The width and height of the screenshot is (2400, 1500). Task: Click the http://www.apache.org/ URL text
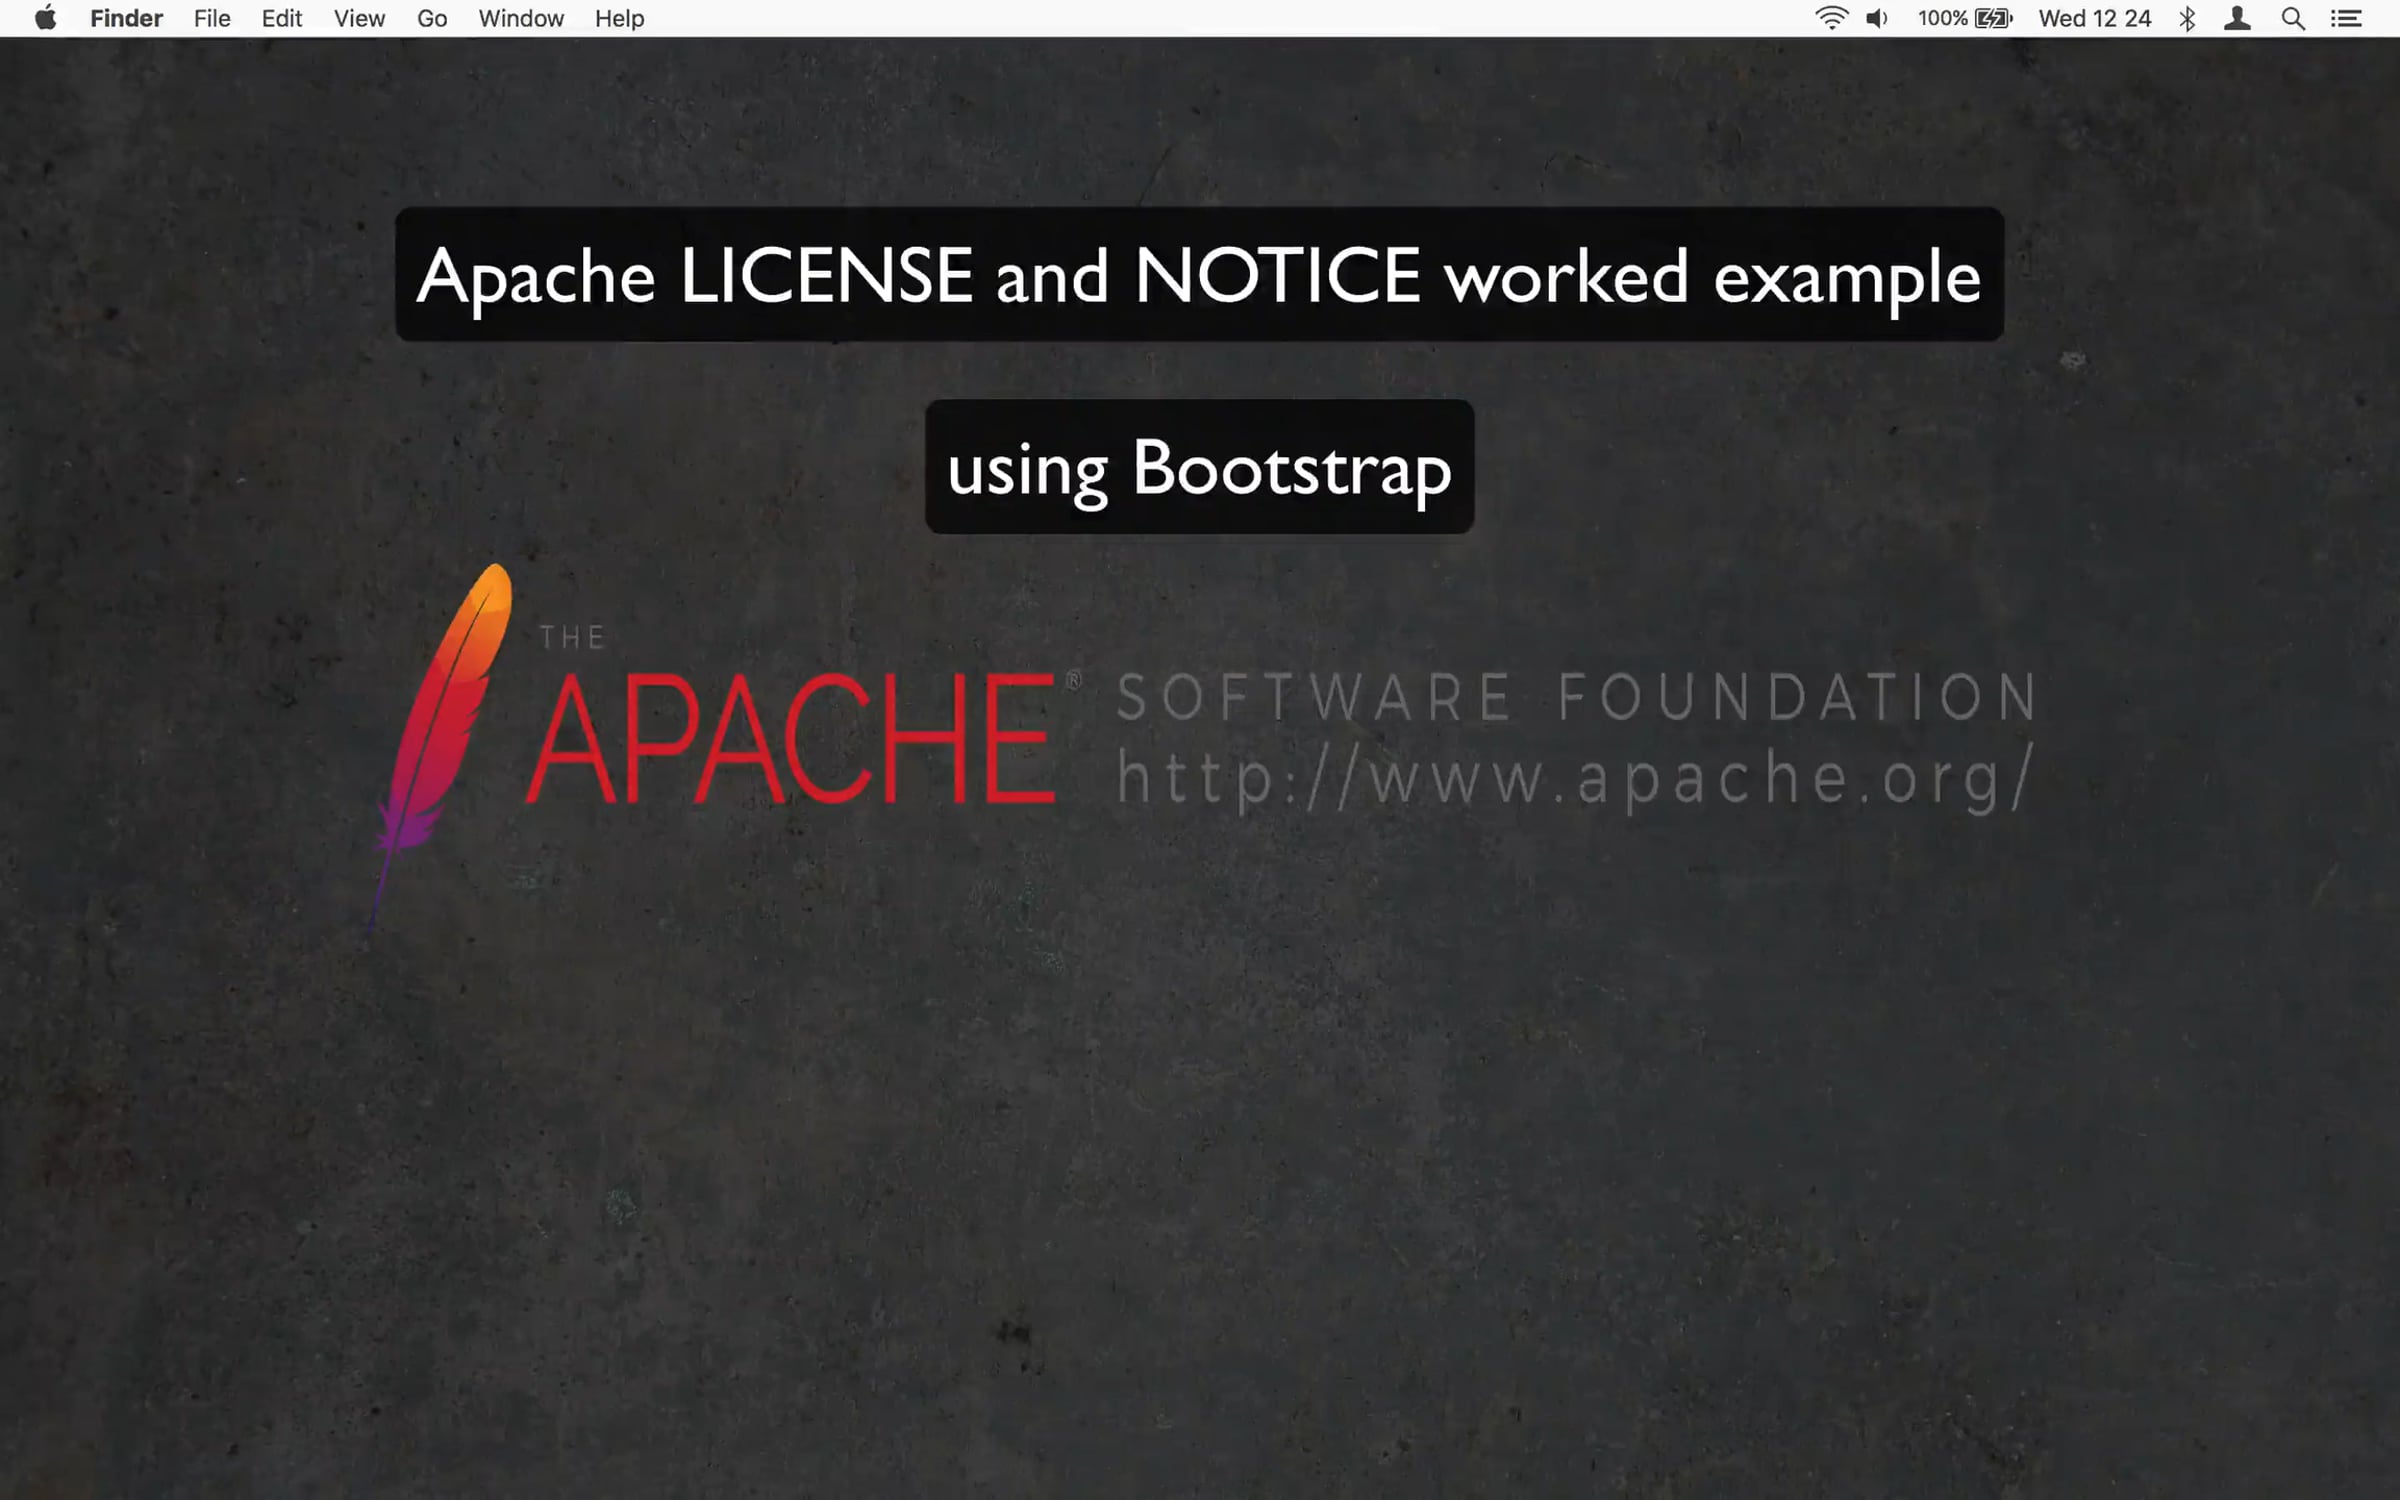pos(1576,778)
